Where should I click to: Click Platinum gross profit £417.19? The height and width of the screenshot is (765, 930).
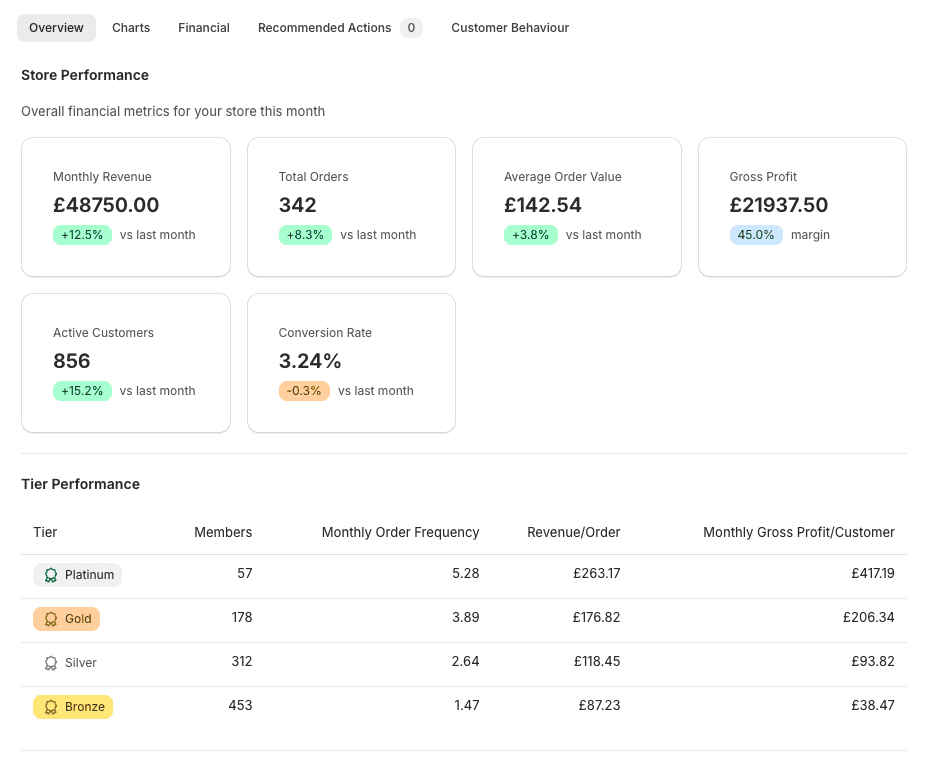(x=873, y=573)
